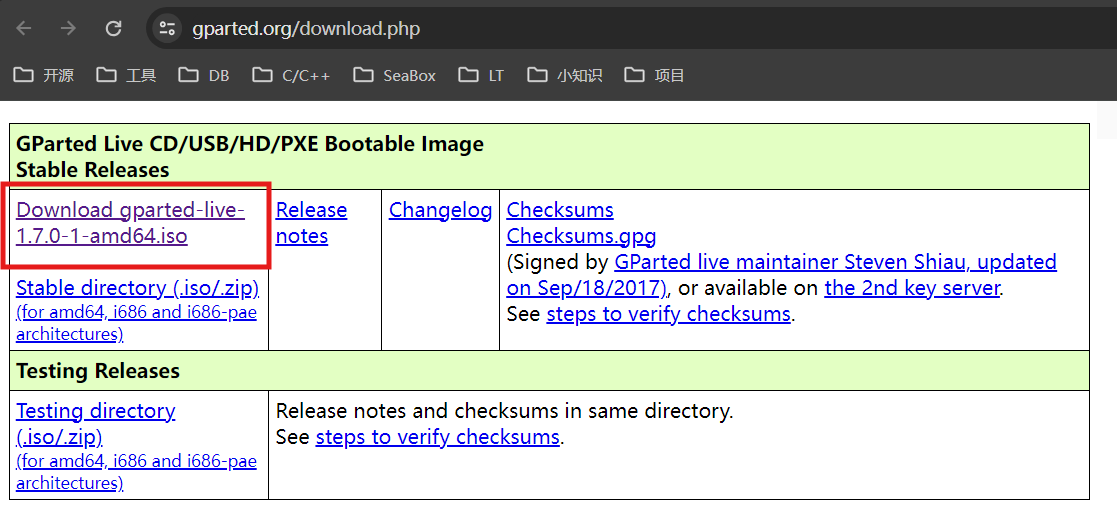1117x518 pixels.
Task: Click 'Release notes and checksums in same directory' text
Action: [x=504, y=411]
